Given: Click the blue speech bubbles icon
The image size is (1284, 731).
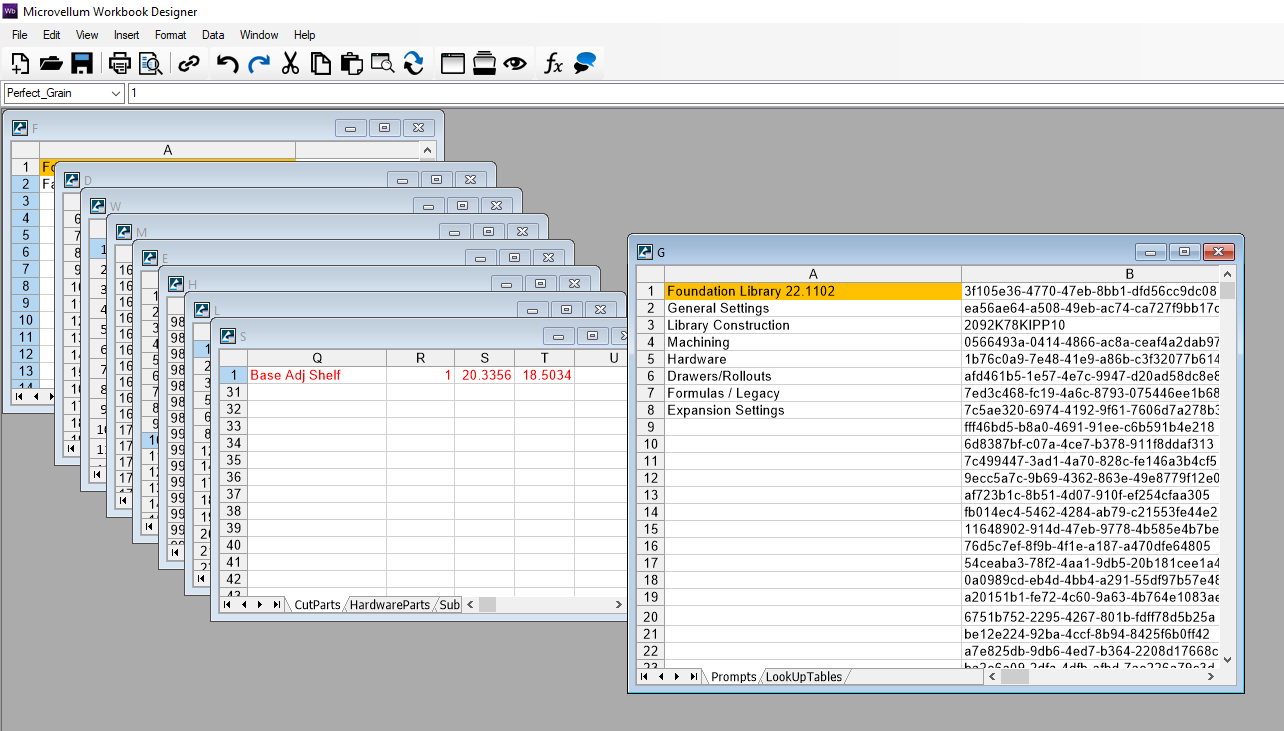Looking at the screenshot, I should (x=585, y=63).
